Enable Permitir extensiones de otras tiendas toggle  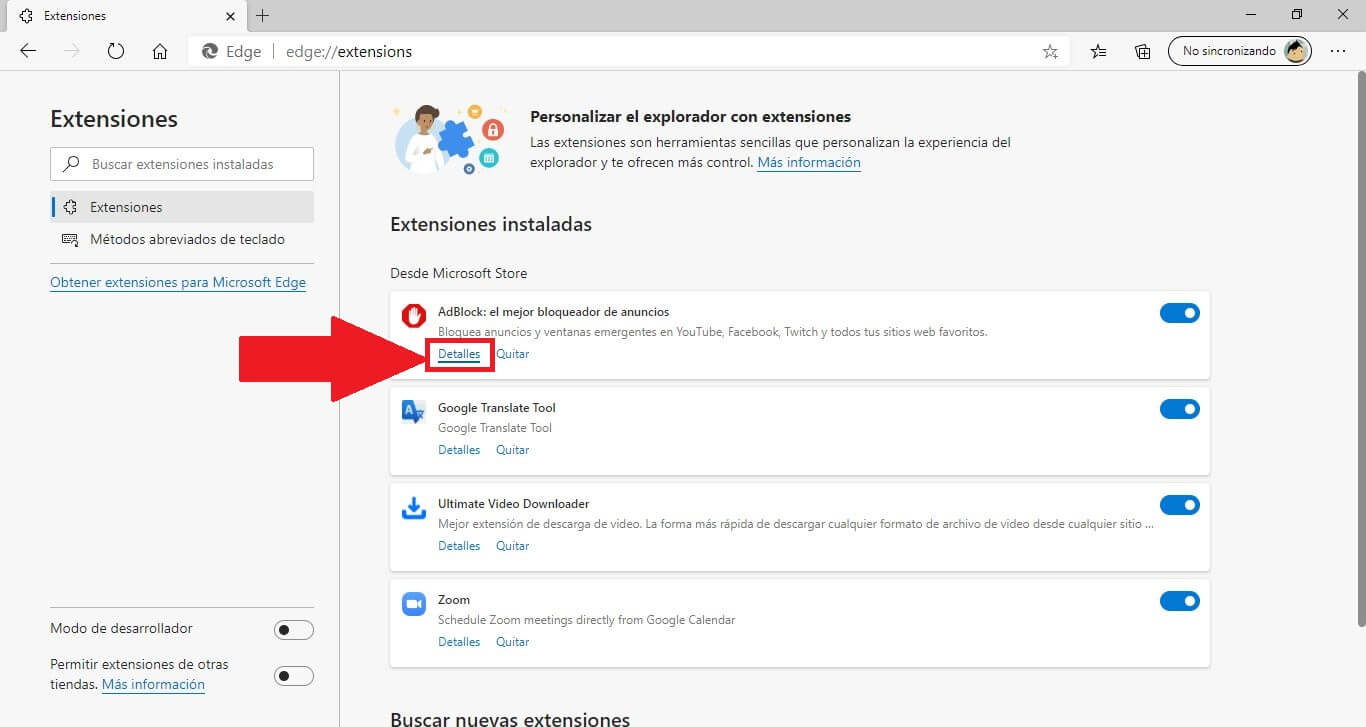point(294,676)
